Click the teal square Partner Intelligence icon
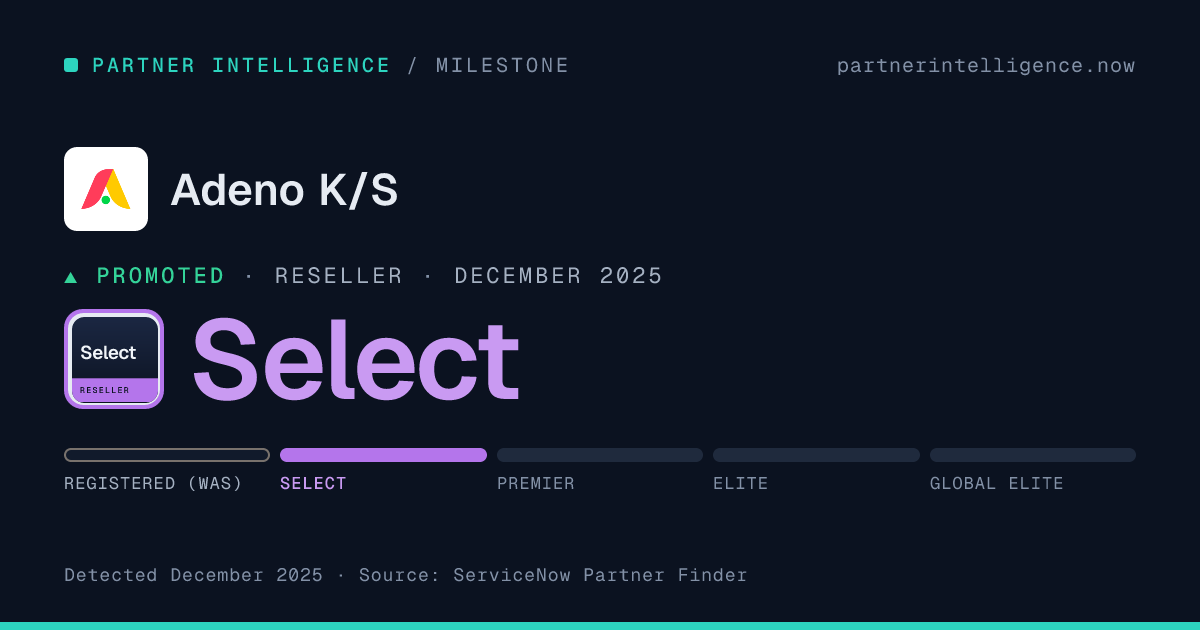Viewport: 1200px width, 630px height. [71, 65]
